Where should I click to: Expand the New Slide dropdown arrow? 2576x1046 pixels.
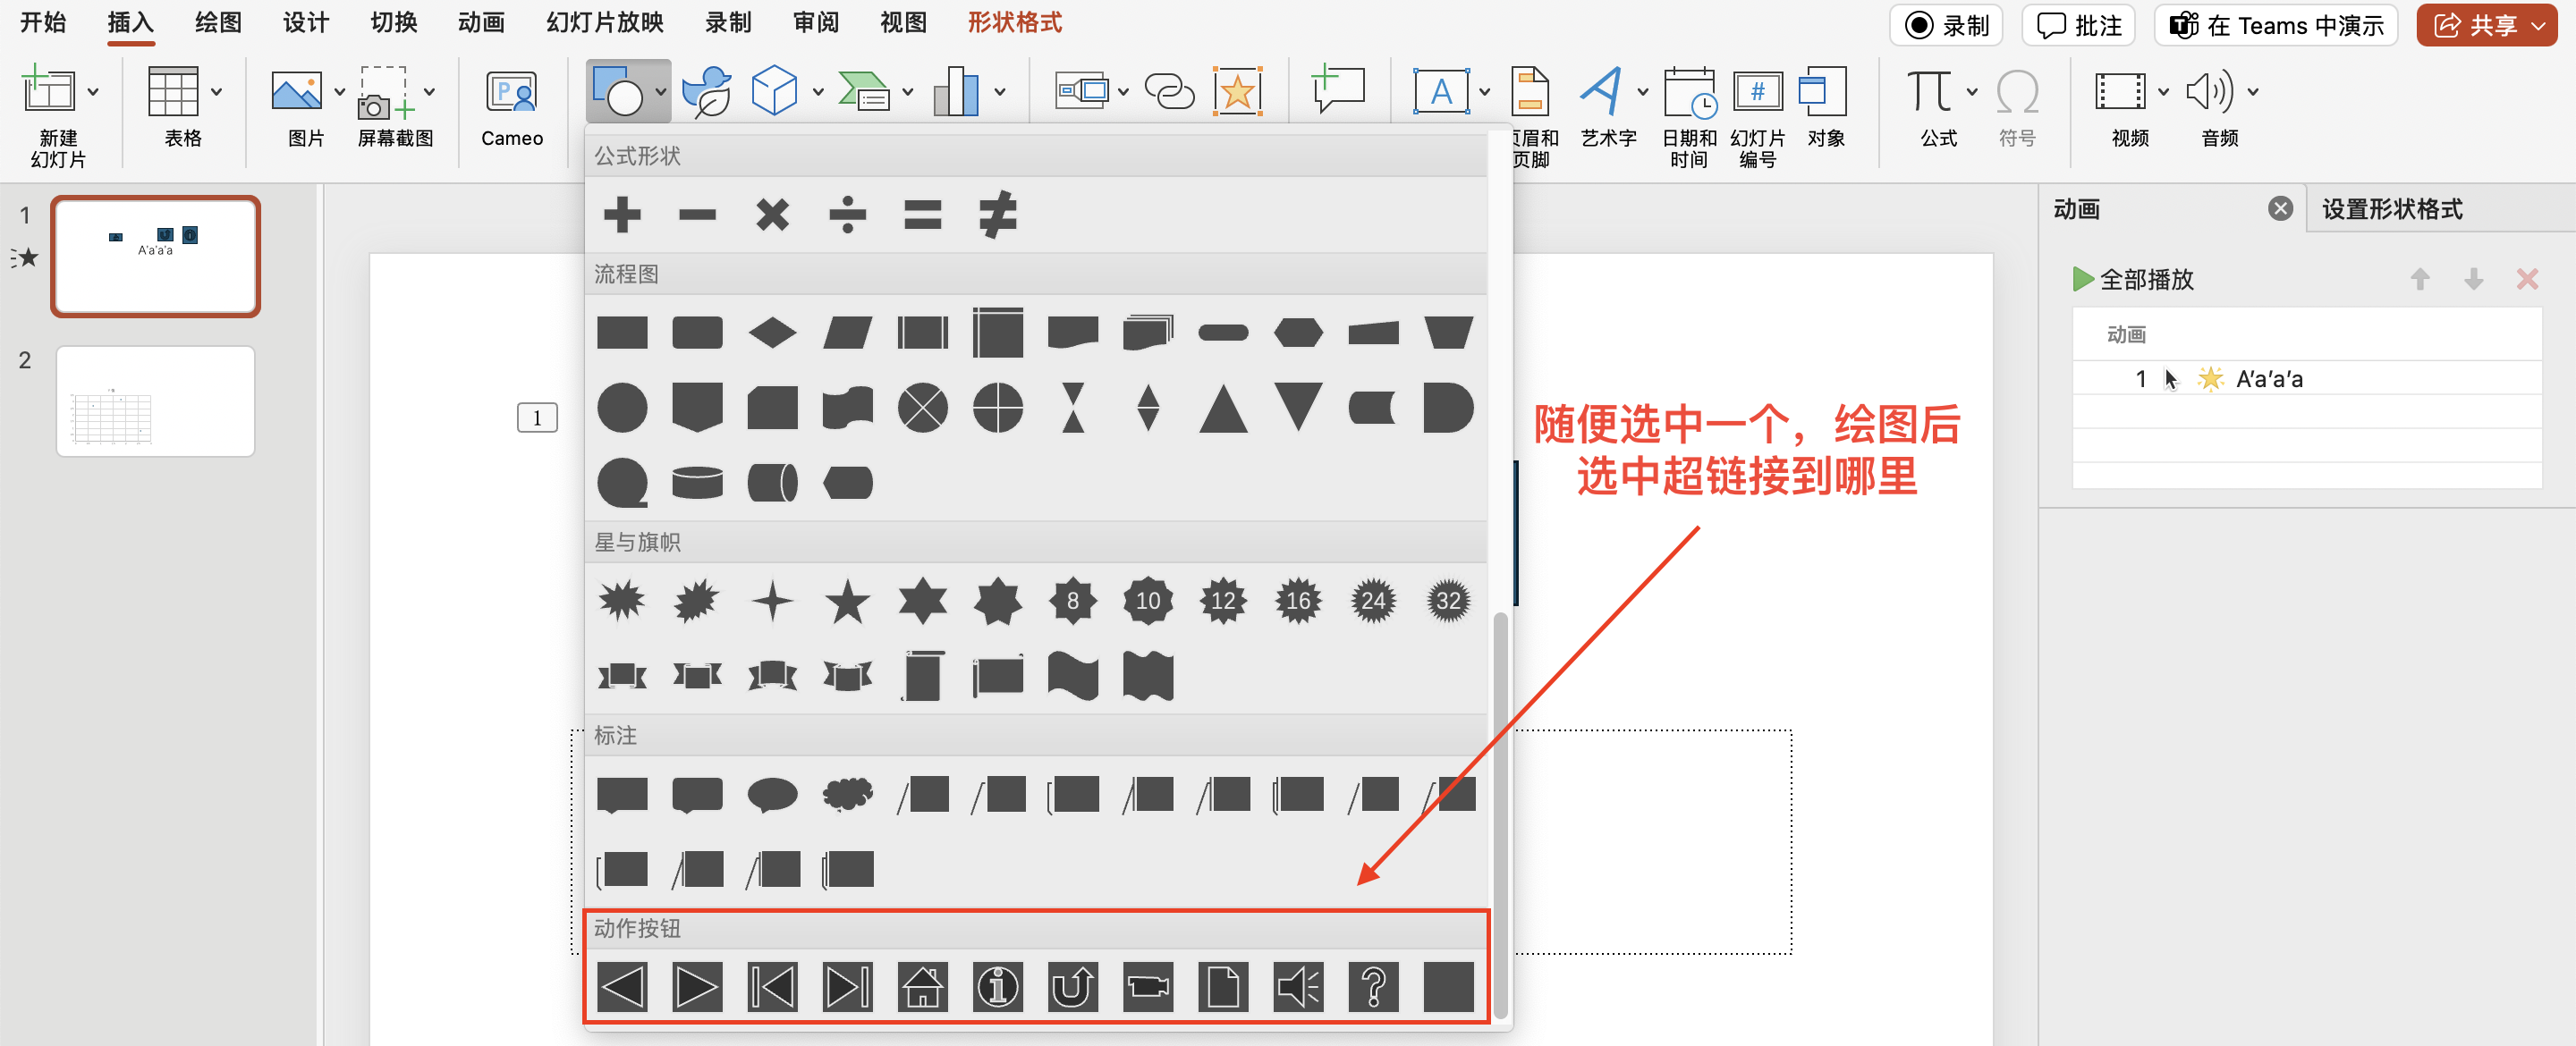[x=92, y=92]
